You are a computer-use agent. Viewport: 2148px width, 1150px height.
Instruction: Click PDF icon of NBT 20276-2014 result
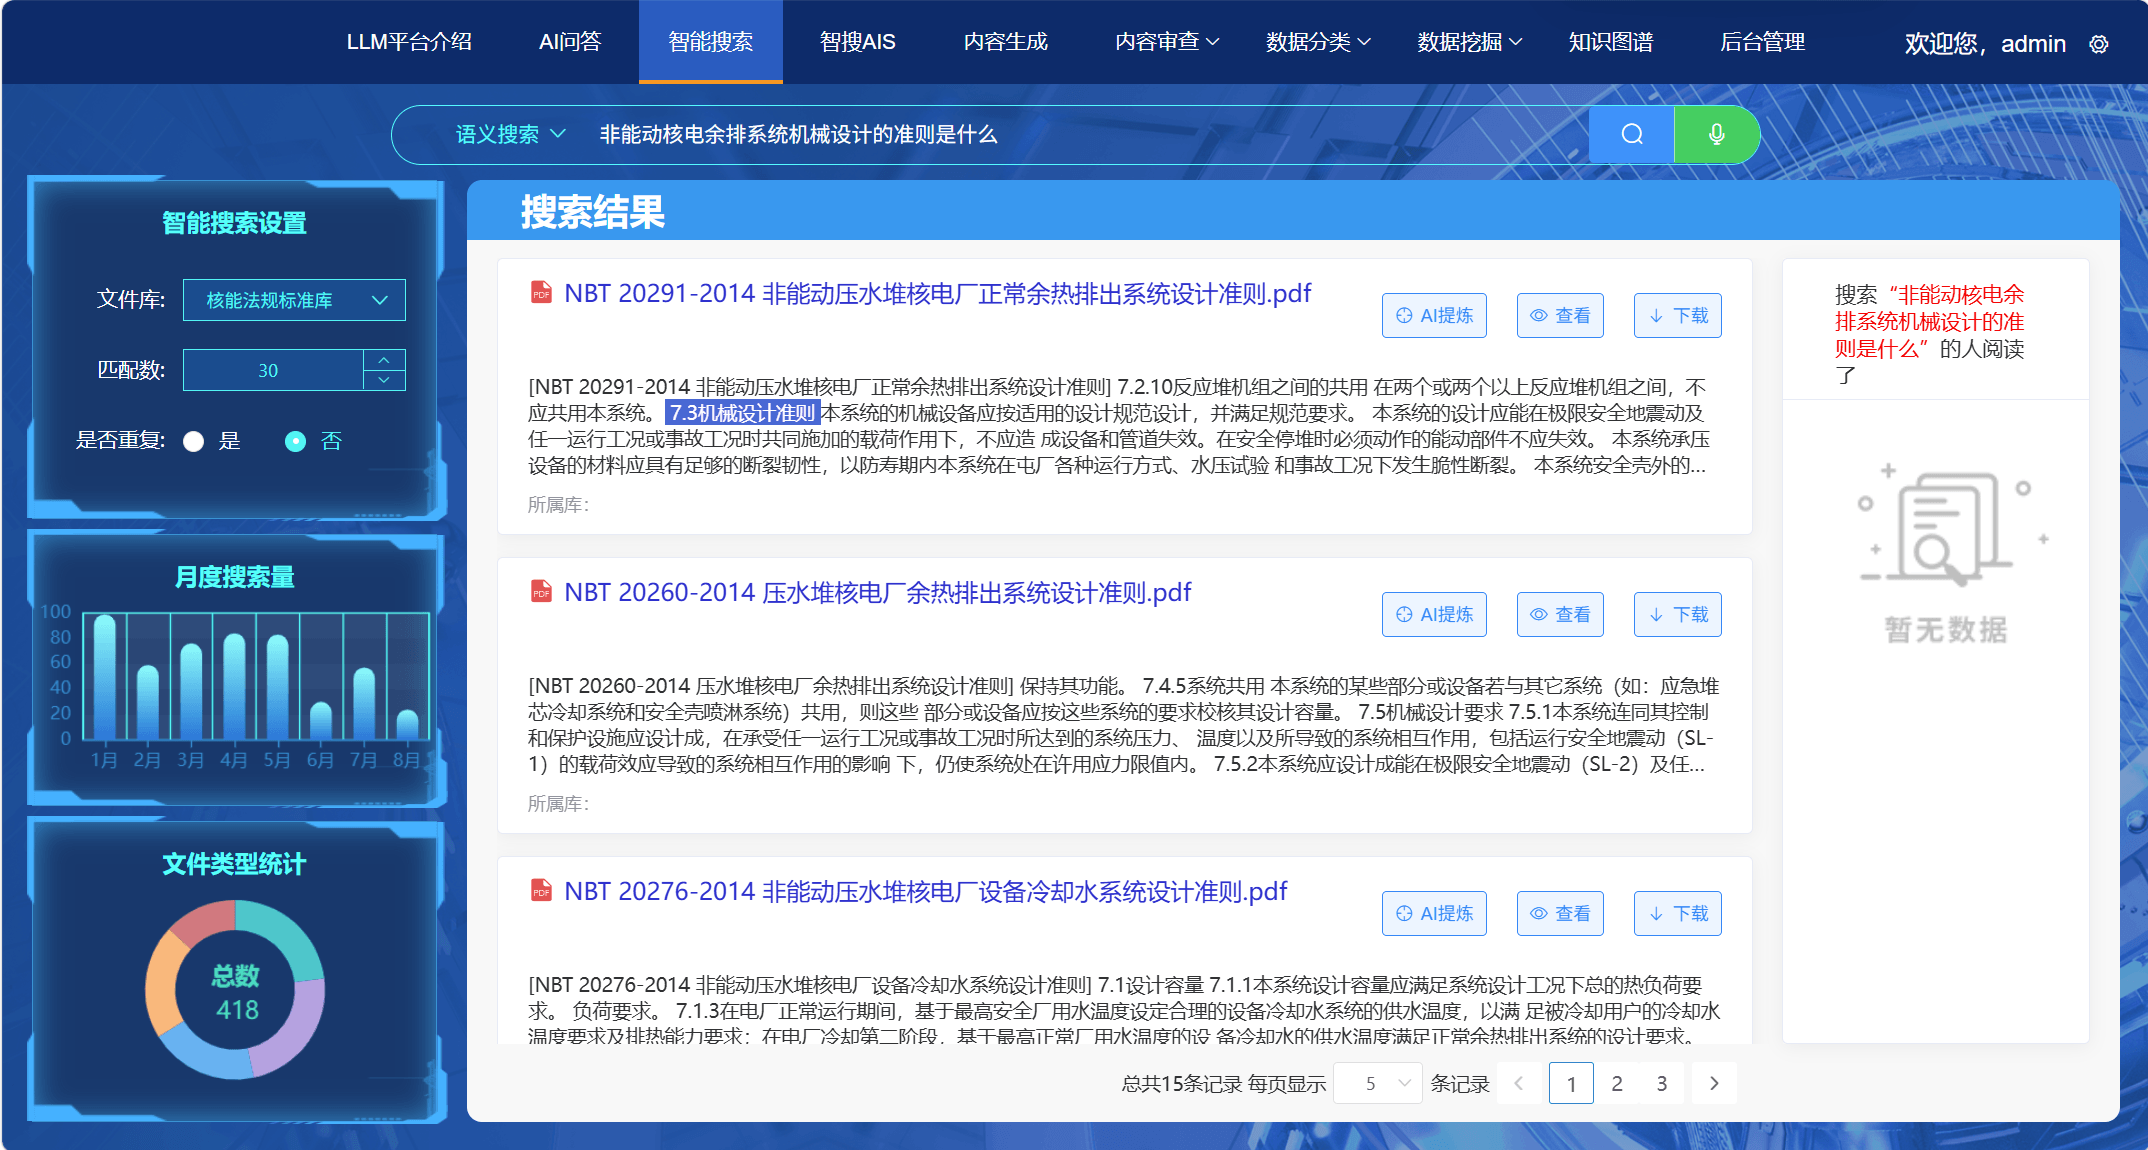541,891
